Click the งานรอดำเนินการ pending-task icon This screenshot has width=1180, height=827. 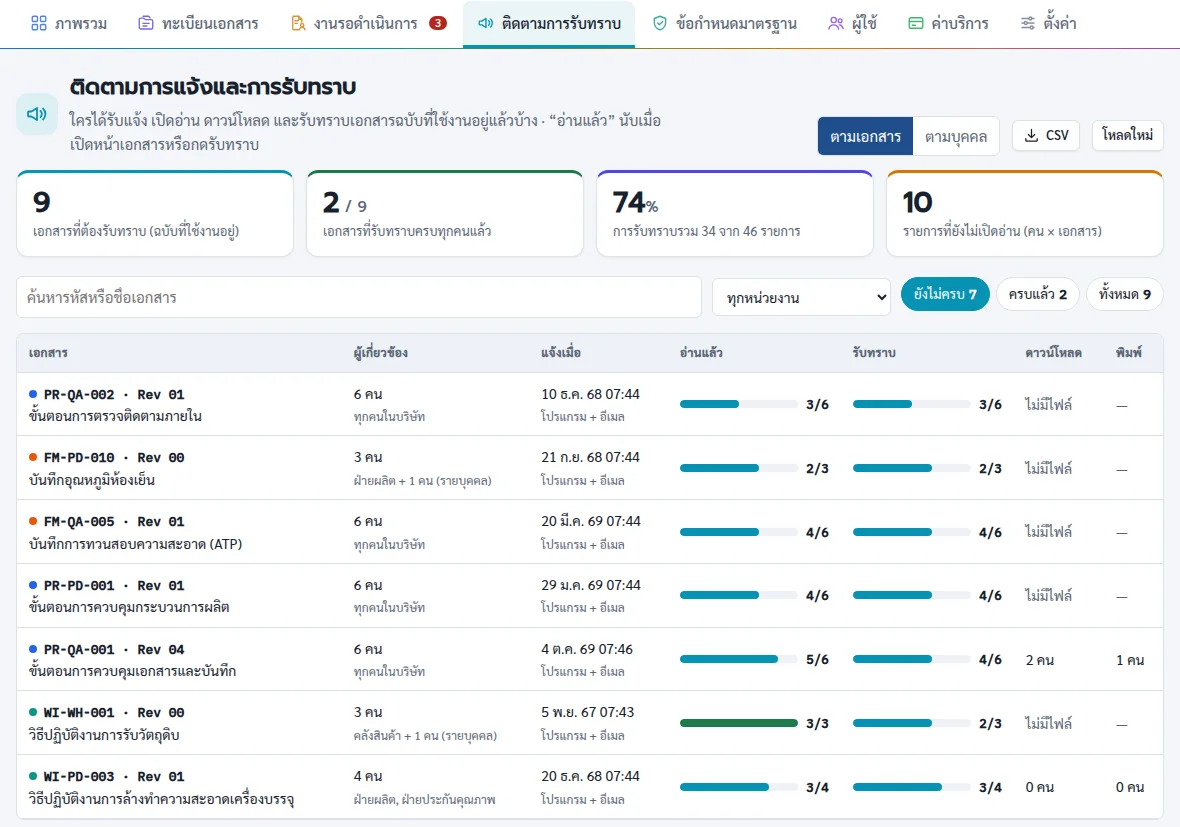(298, 23)
